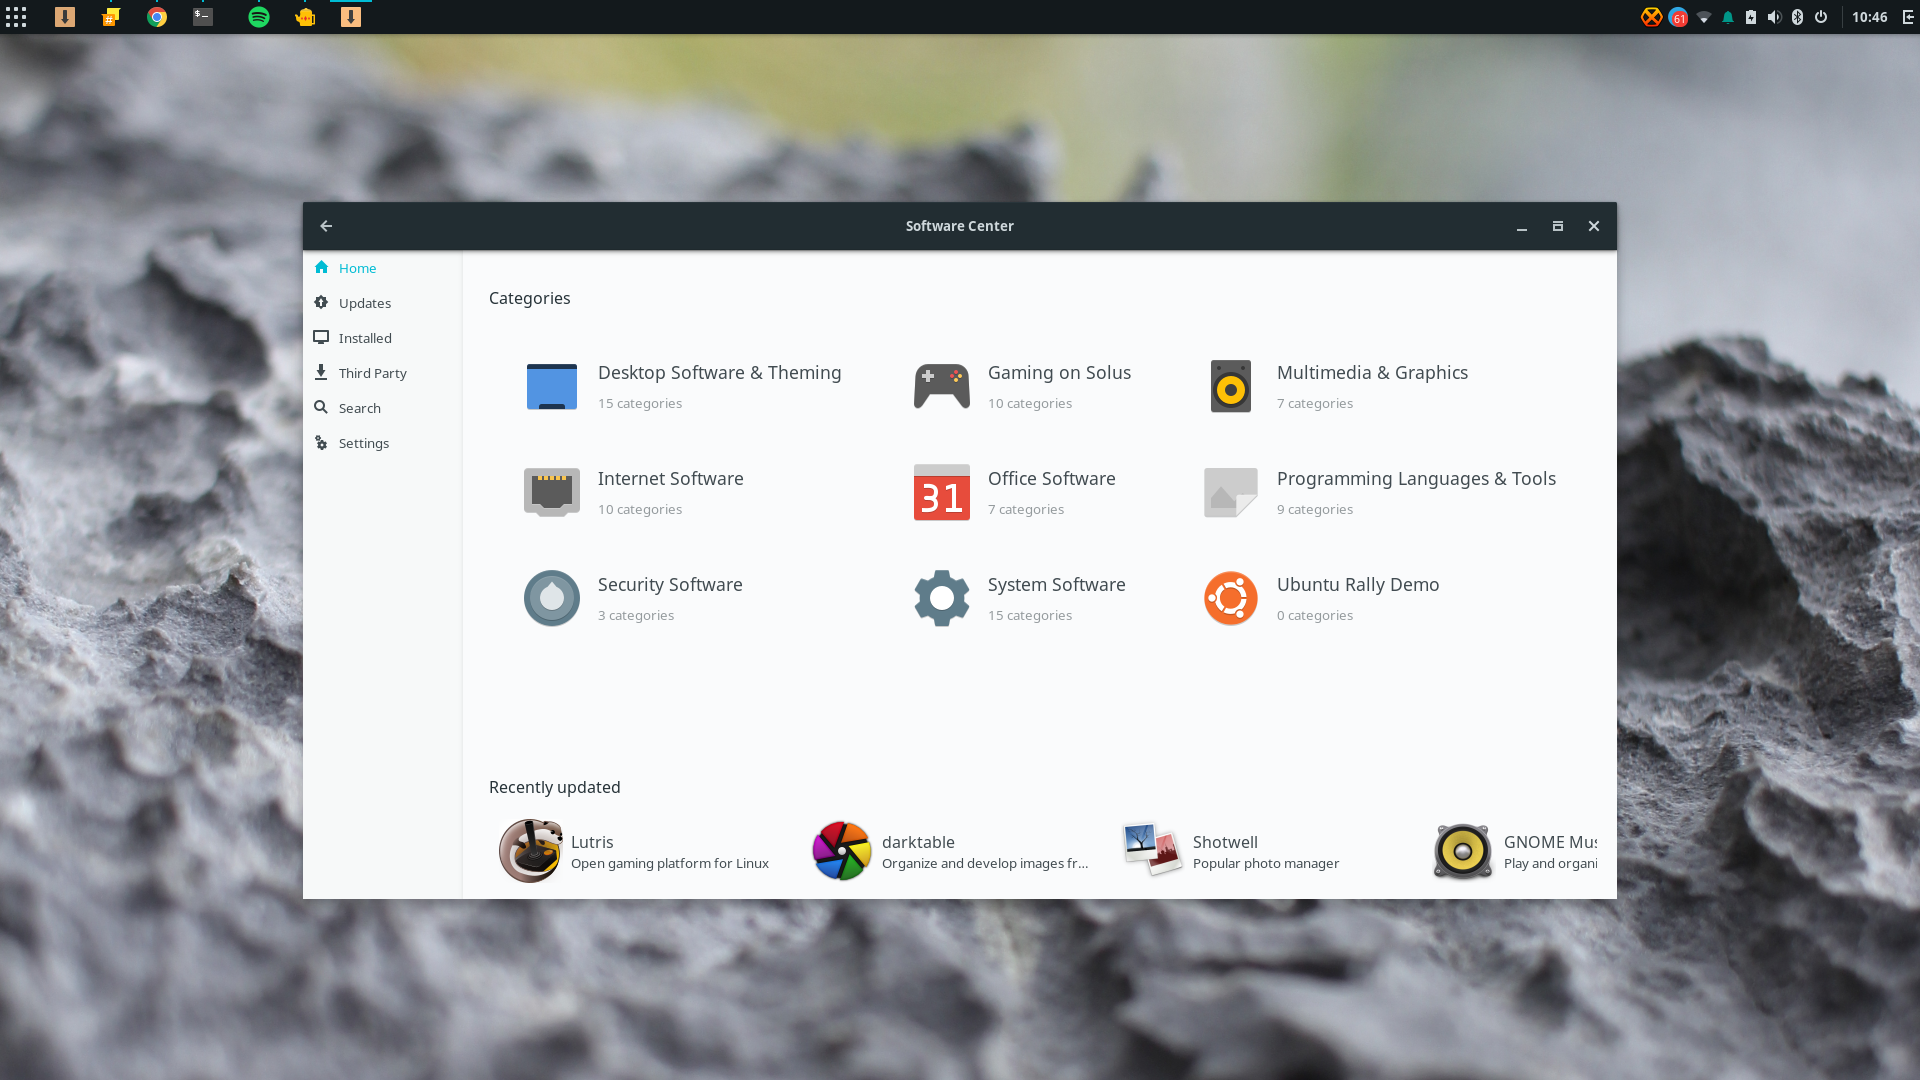Launch Google Chrome from the top panel
1920x1080 pixels.
click(x=157, y=17)
